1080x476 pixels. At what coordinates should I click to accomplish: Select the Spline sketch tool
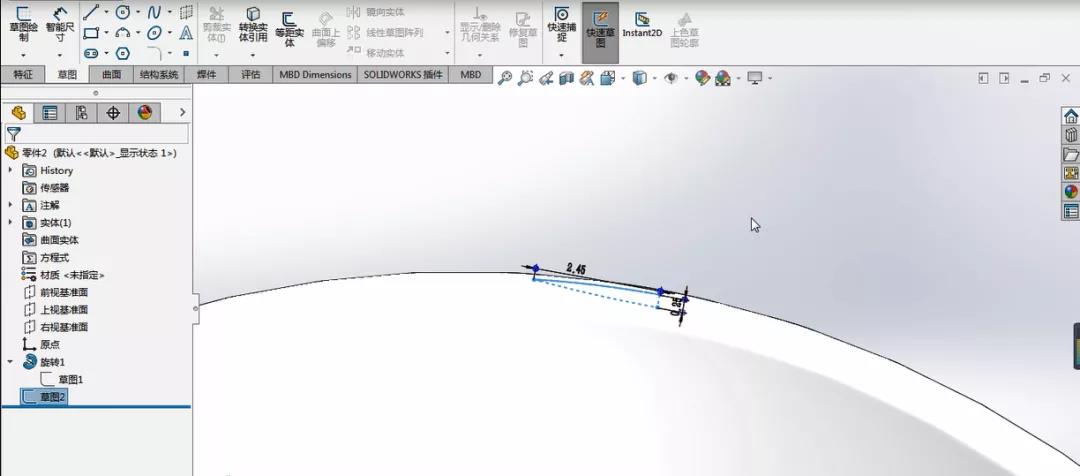pos(154,12)
